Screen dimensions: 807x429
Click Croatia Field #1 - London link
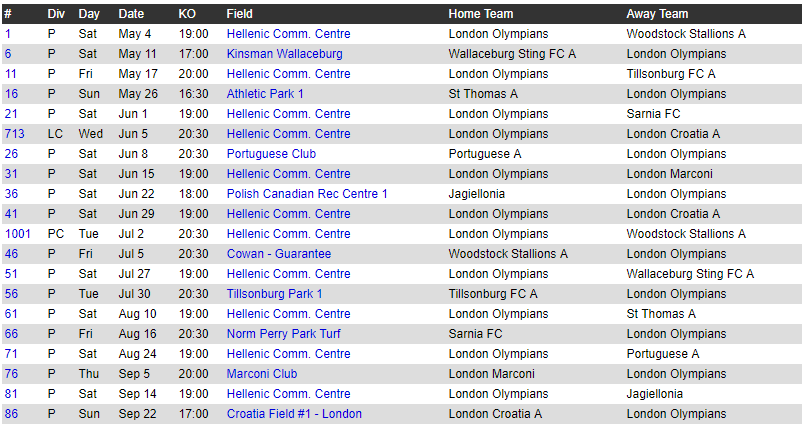click(294, 414)
